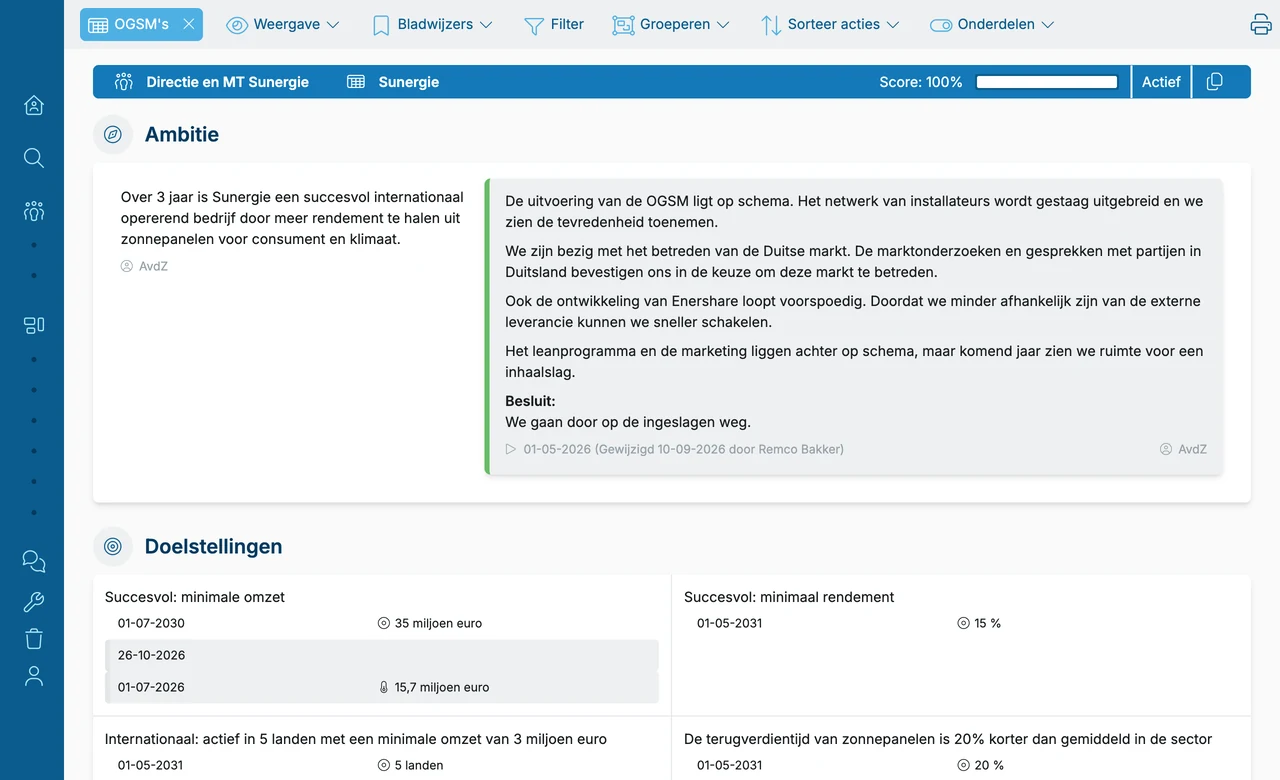This screenshot has width=1280, height=780.
Task: Open the Internationaal 5 landen goal
Action: 356,739
